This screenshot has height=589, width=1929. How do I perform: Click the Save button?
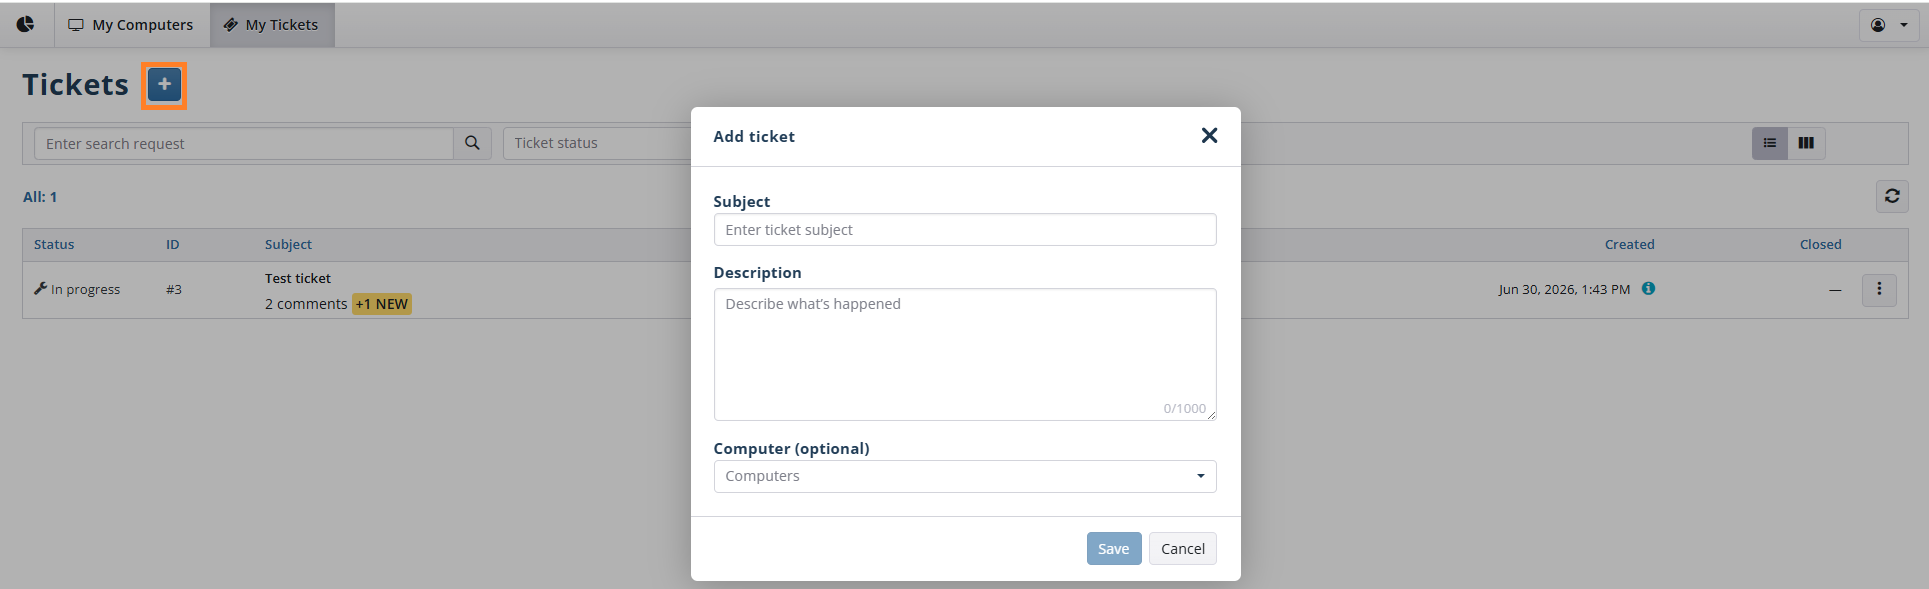(1114, 548)
